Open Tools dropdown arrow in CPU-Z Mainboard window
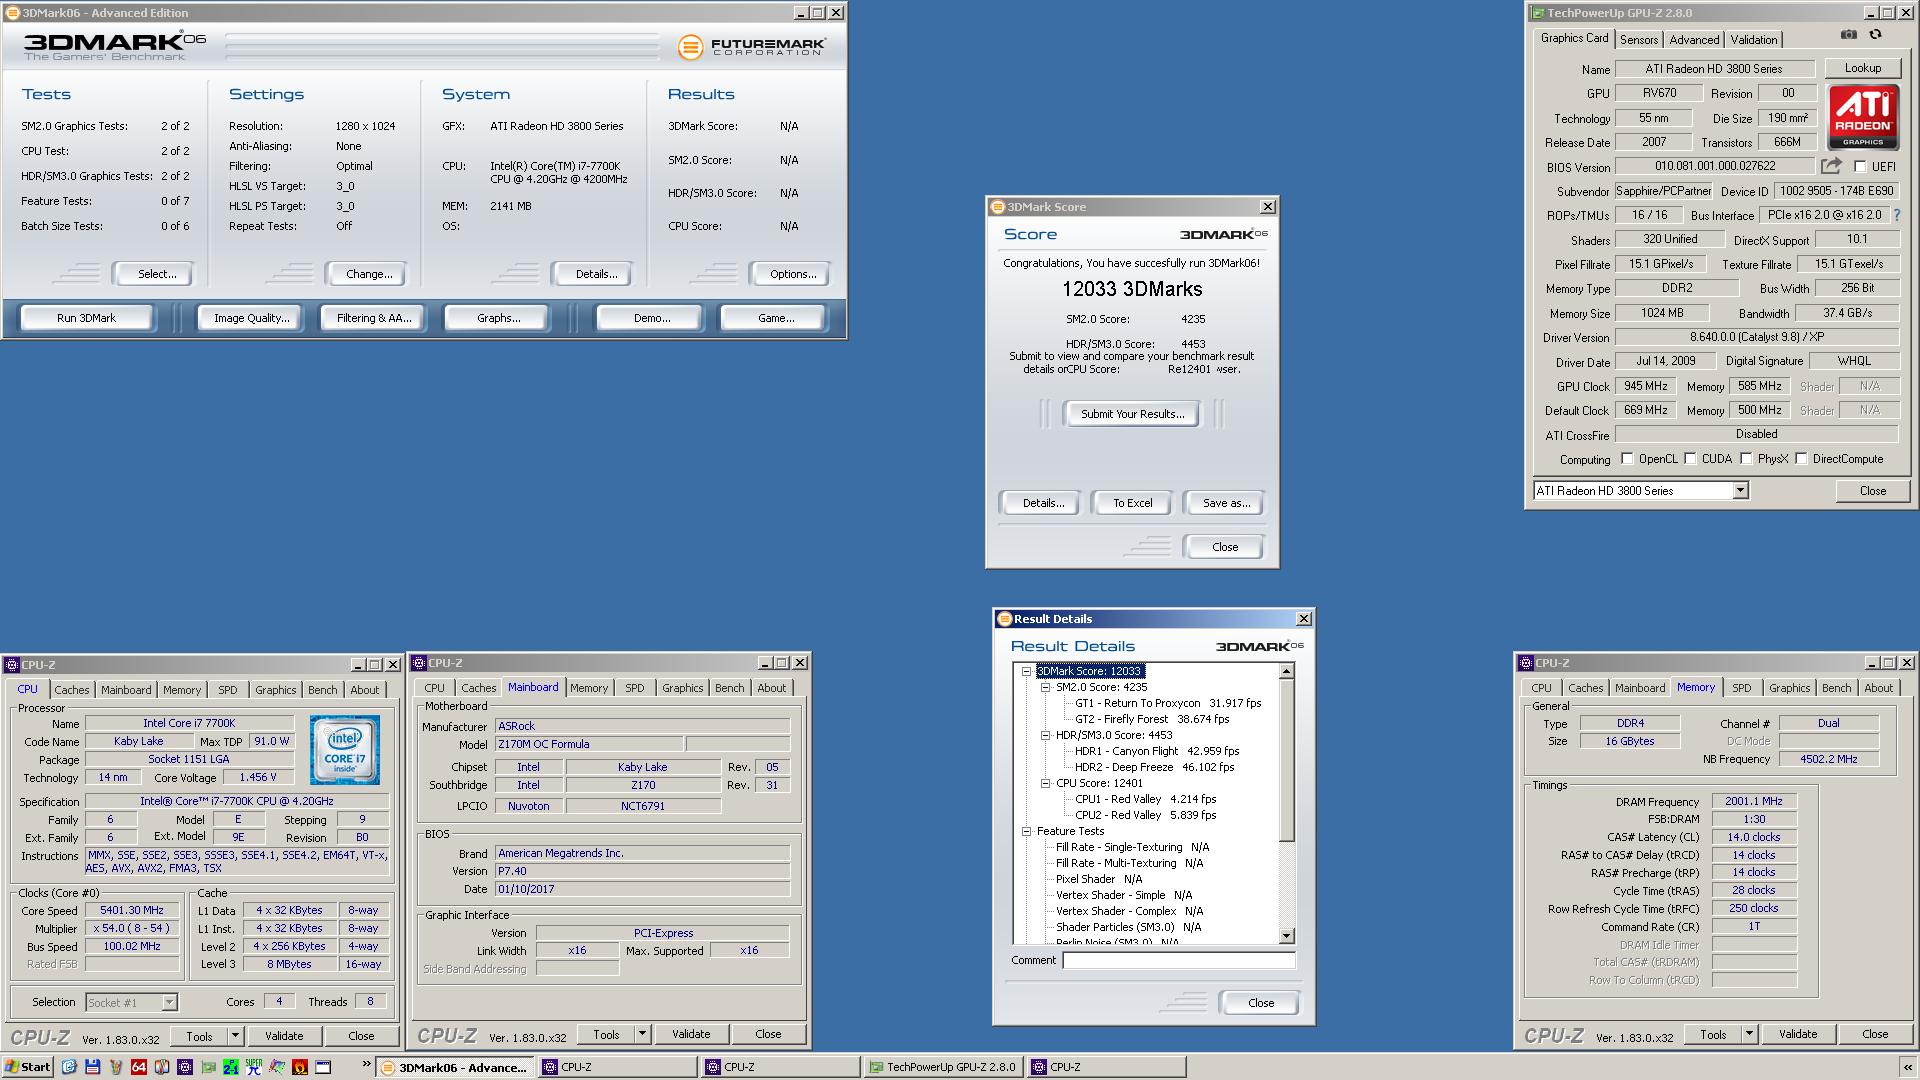The image size is (1920, 1080). coord(642,1034)
